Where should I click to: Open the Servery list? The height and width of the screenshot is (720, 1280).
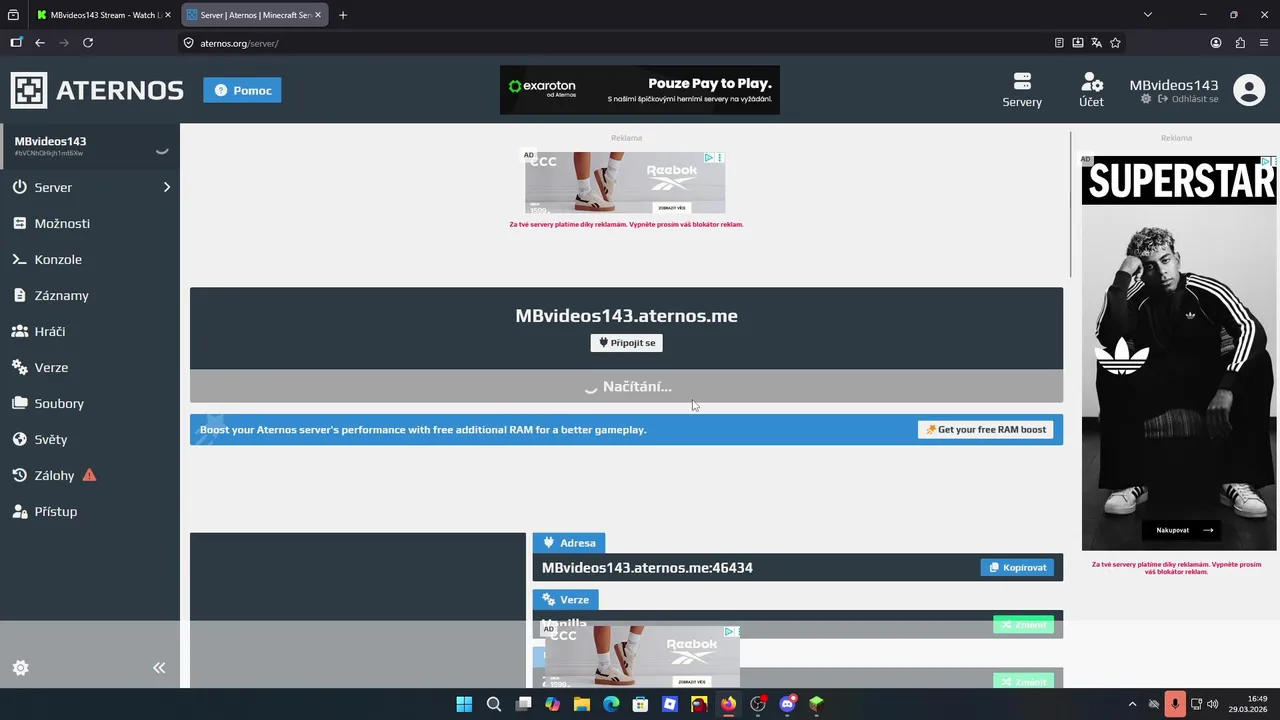pos(1022,90)
